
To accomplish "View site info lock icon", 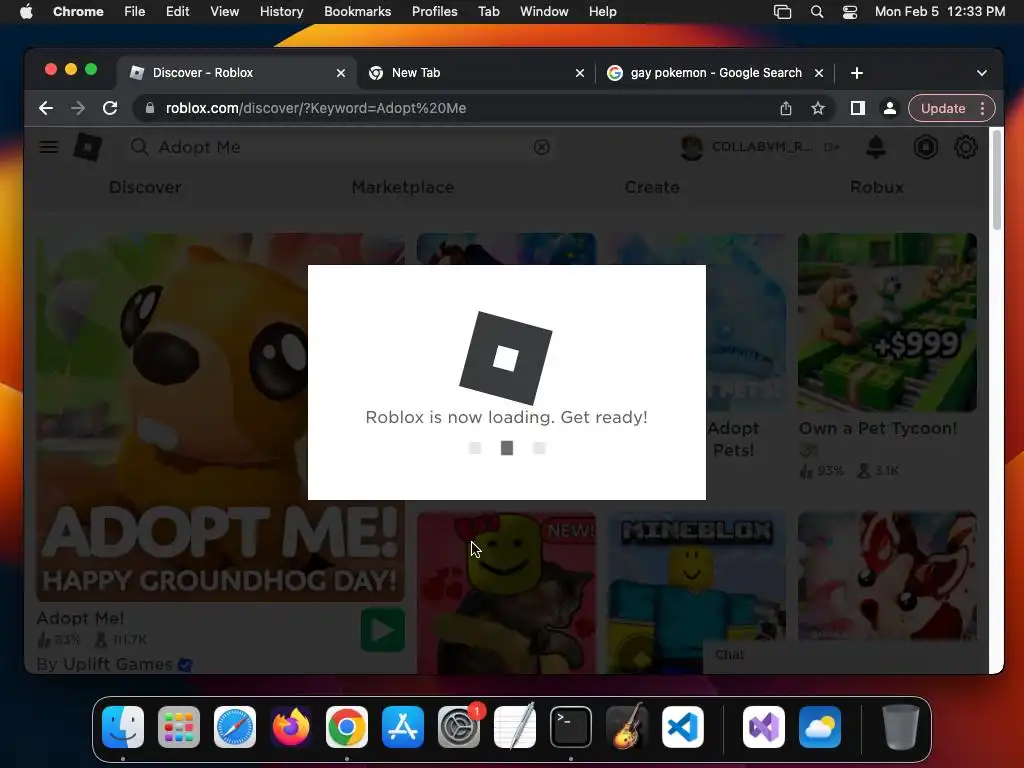I will [x=150, y=108].
